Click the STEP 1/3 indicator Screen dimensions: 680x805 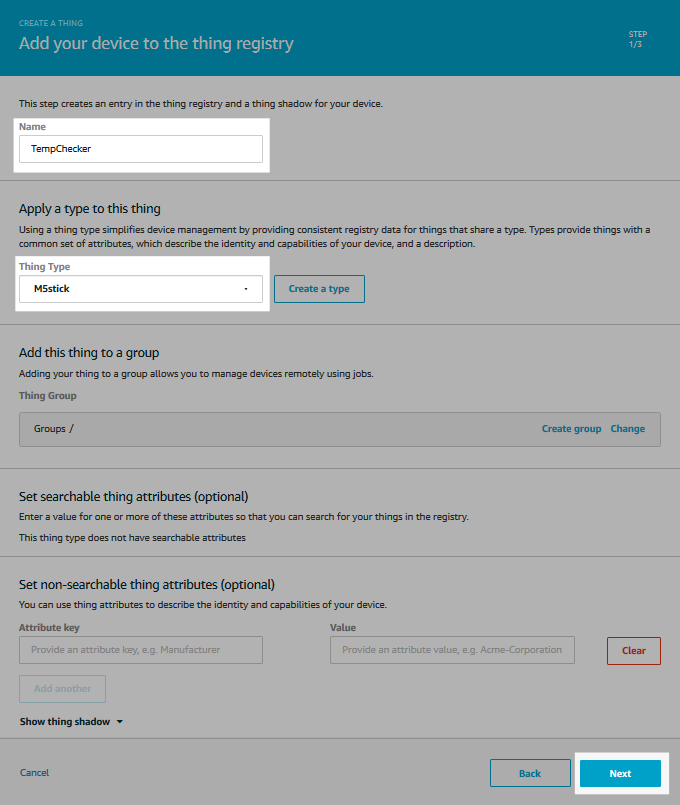click(x=638, y=38)
